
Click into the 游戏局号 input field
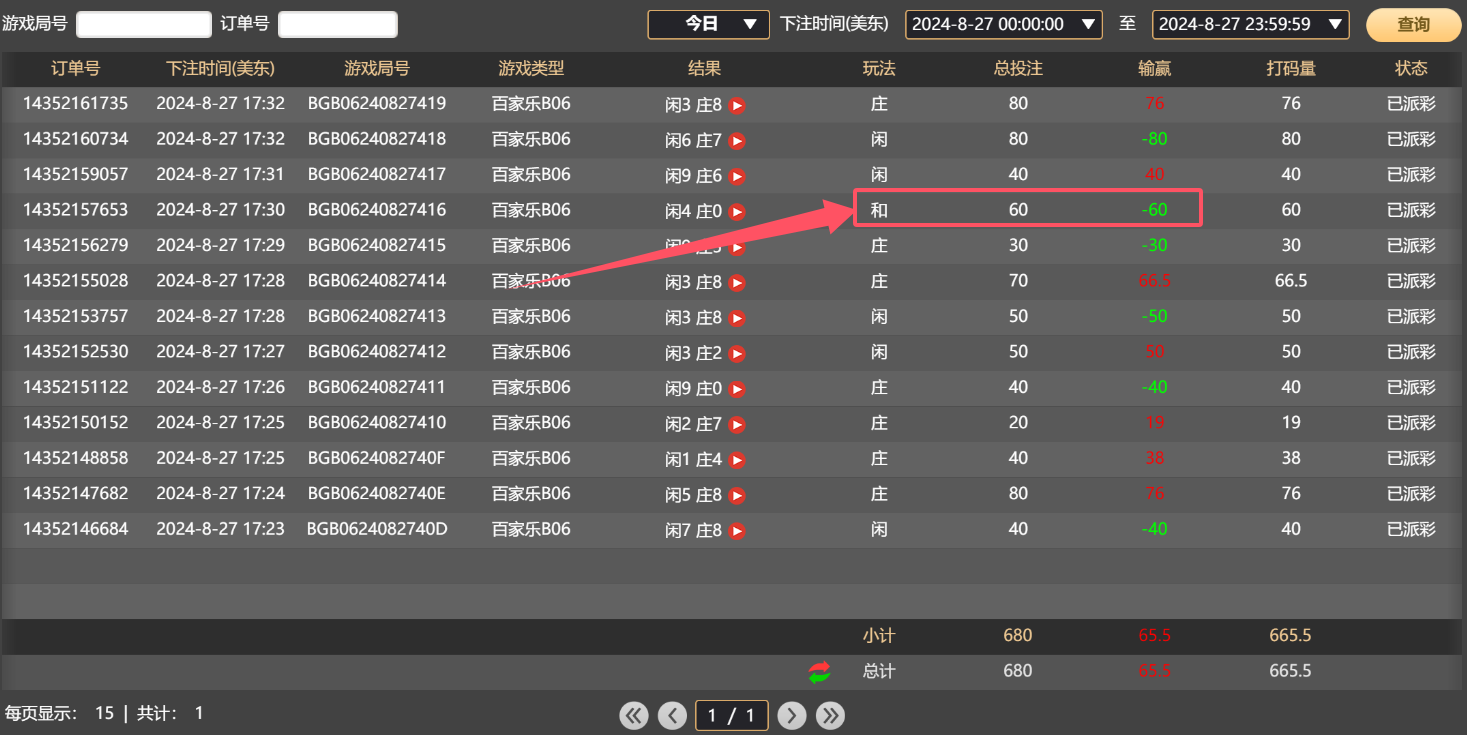tap(143, 24)
